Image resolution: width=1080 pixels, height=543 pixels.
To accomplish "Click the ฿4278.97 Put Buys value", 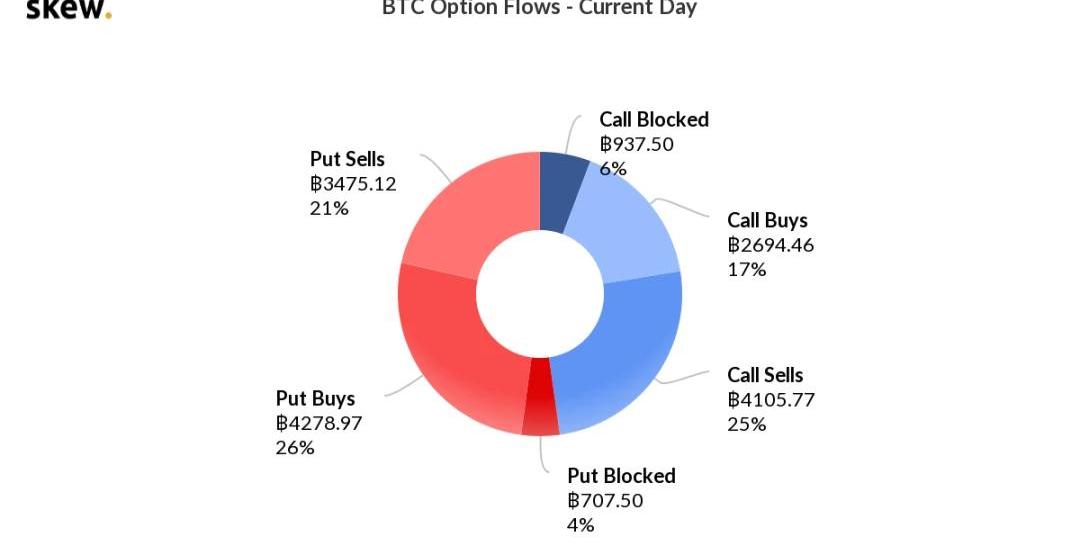I will click(x=319, y=423).
